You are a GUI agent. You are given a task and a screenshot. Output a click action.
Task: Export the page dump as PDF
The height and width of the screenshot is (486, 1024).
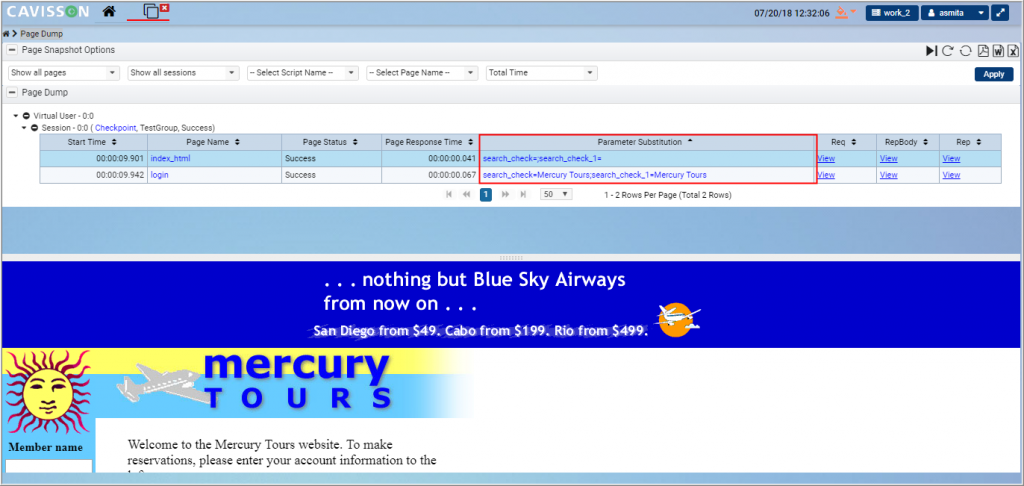coord(982,51)
